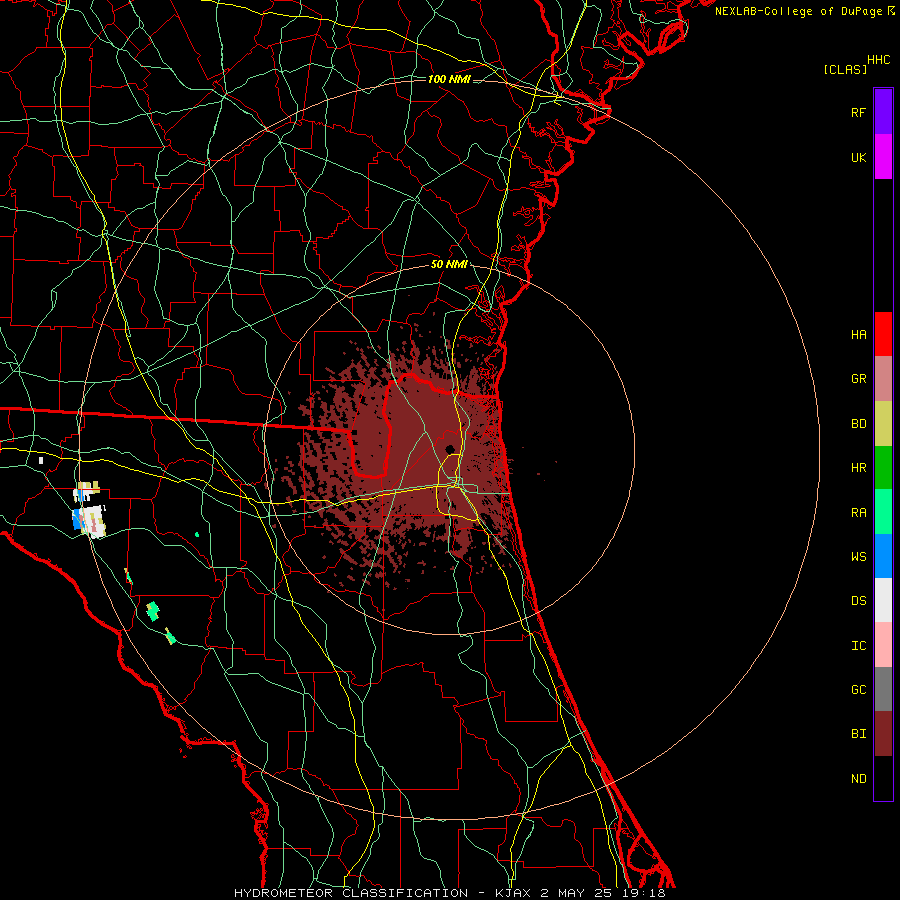Image resolution: width=900 pixels, height=900 pixels.
Task: Click the WS blue legend swatch
Action: pyautogui.click(x=883, y=556)
